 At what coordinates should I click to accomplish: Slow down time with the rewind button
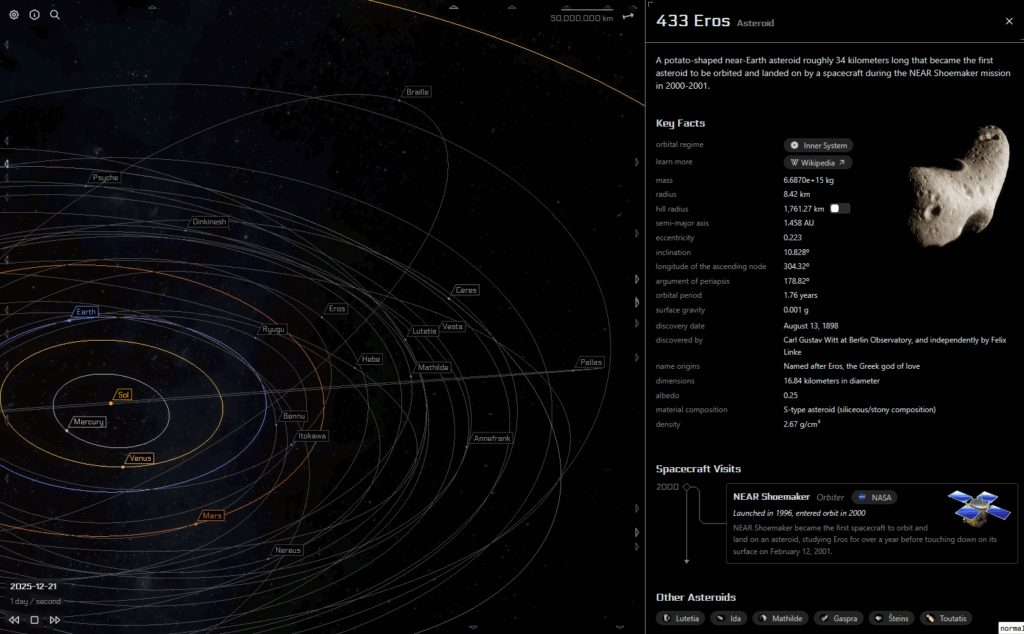pyautogui.click(x=14, y=620)
